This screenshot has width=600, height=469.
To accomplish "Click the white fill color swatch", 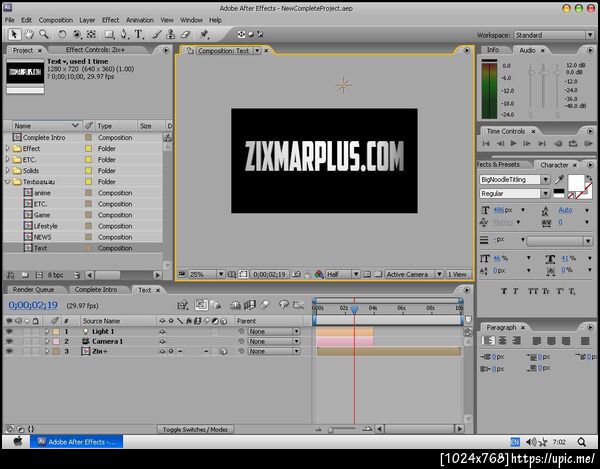I will [576, 182].
